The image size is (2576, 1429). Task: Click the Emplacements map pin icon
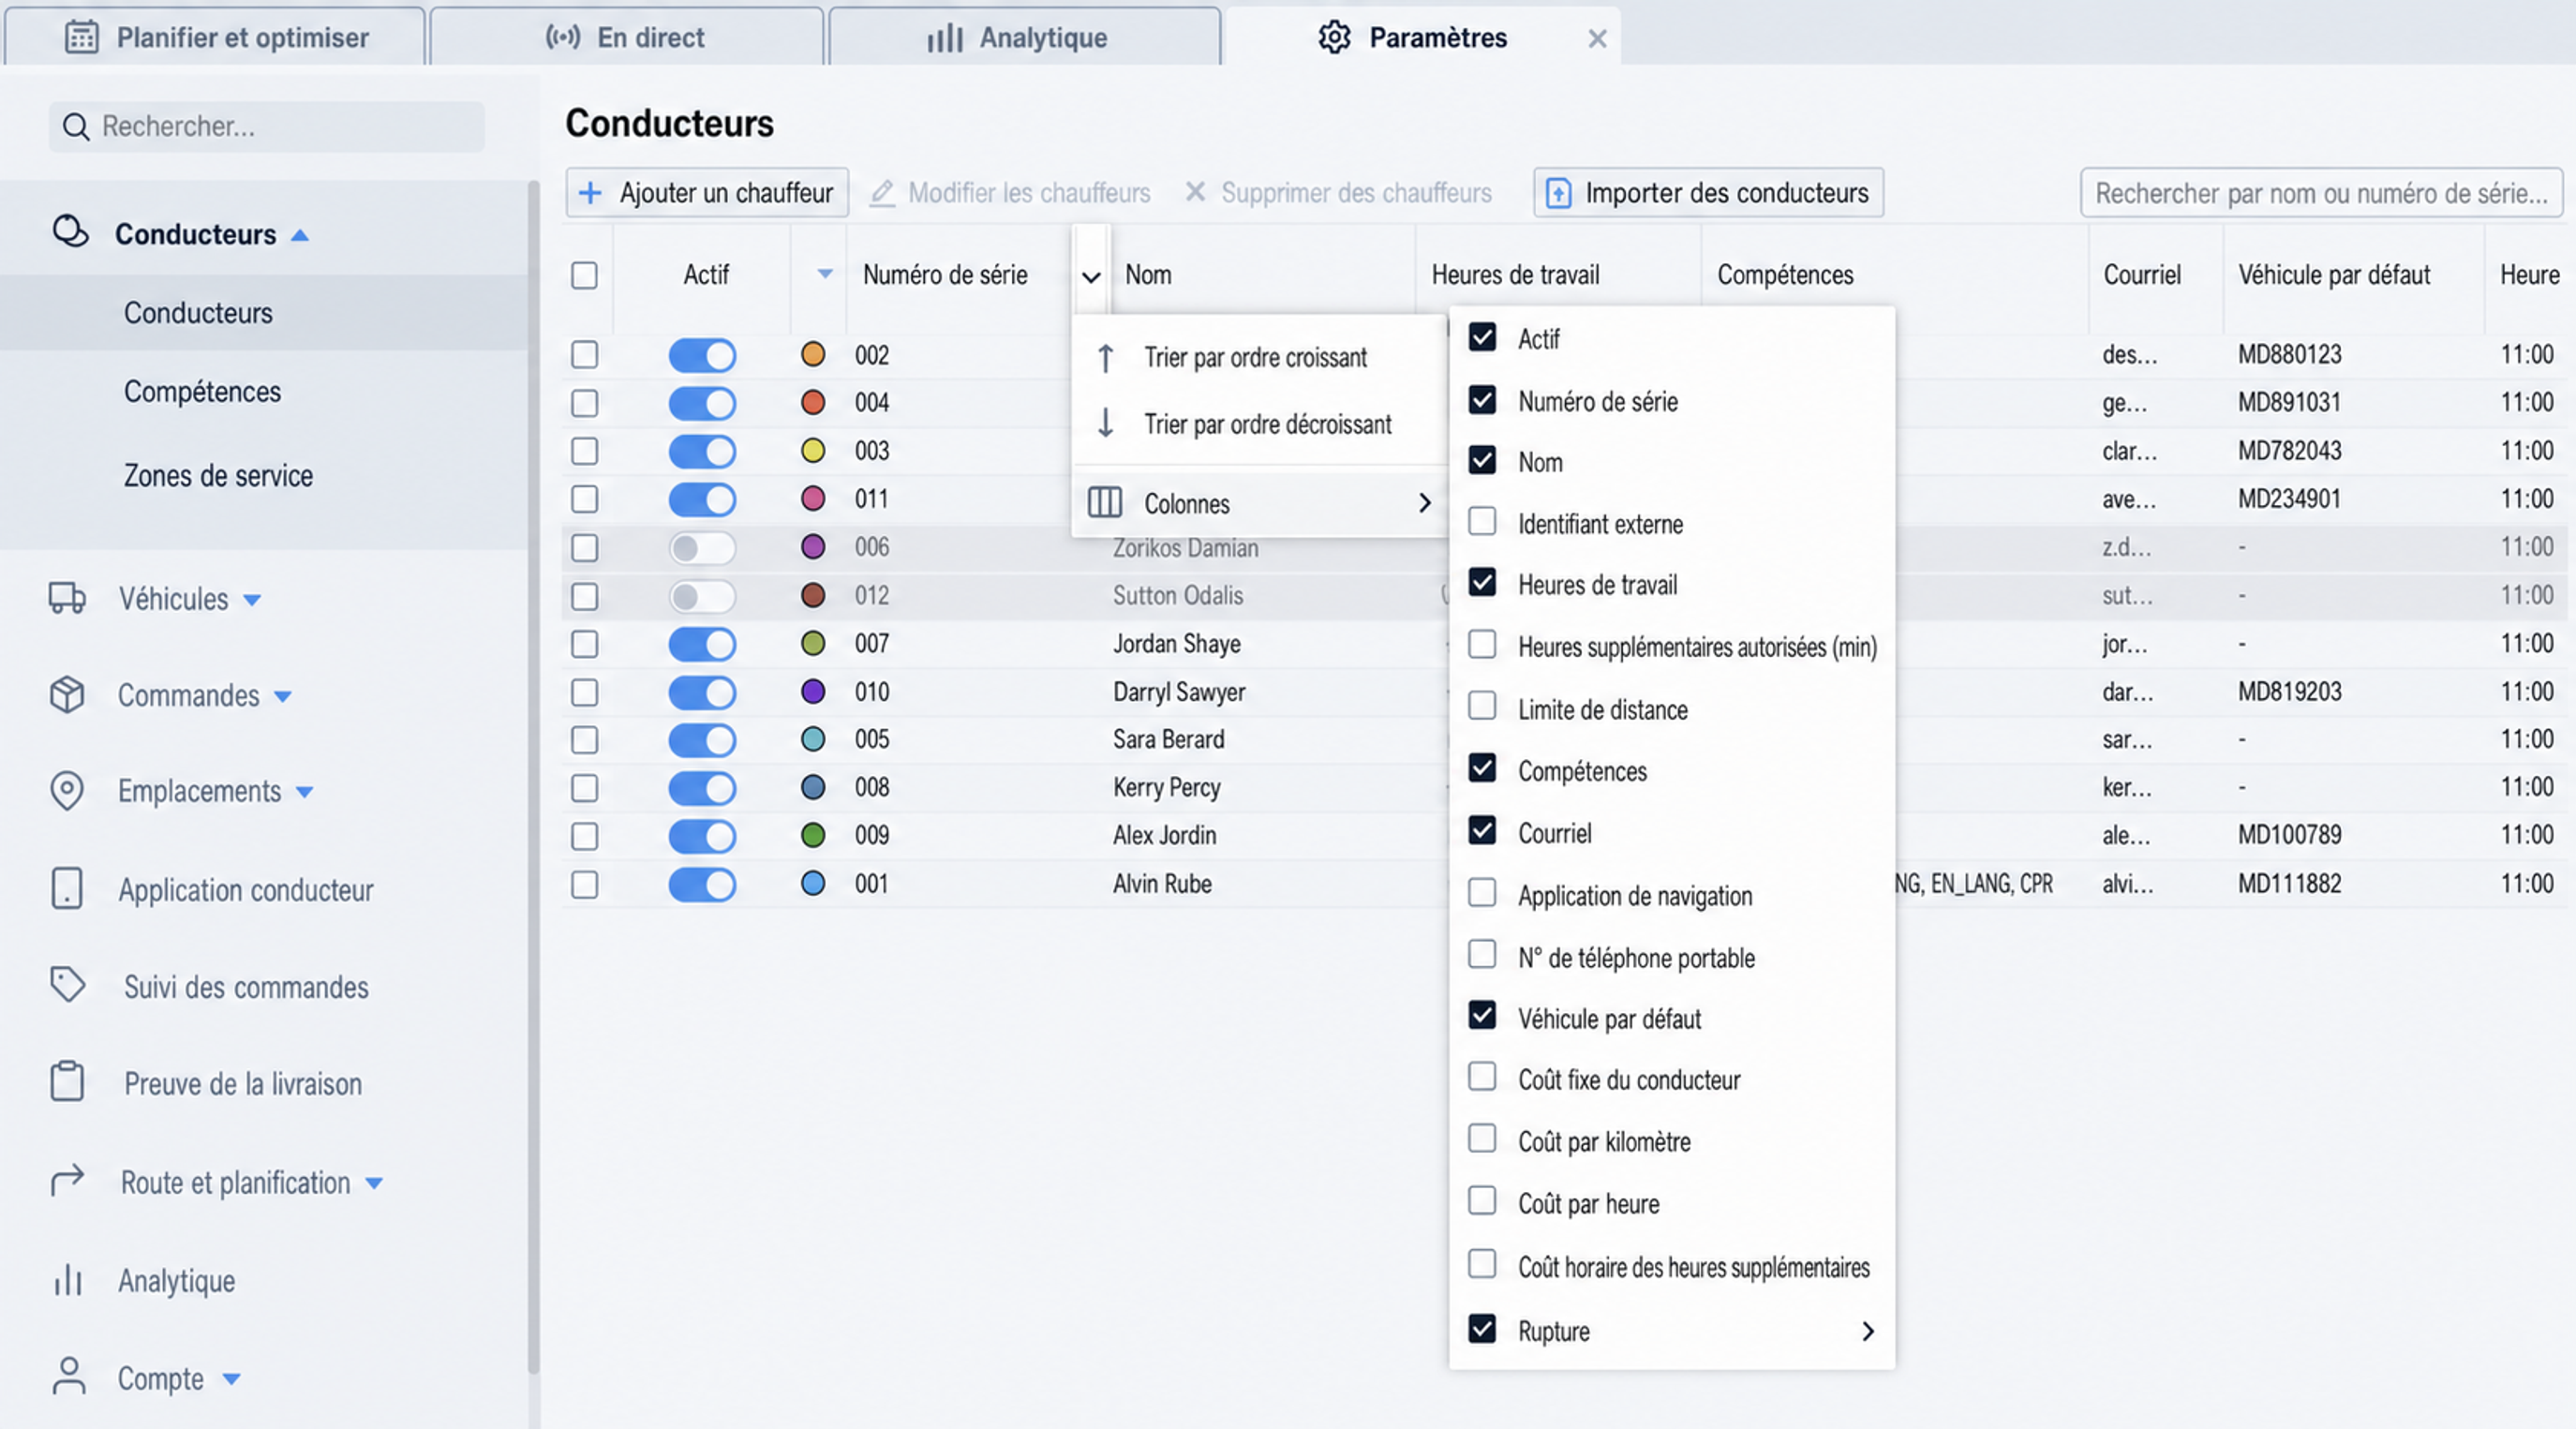tap(67, 790)
